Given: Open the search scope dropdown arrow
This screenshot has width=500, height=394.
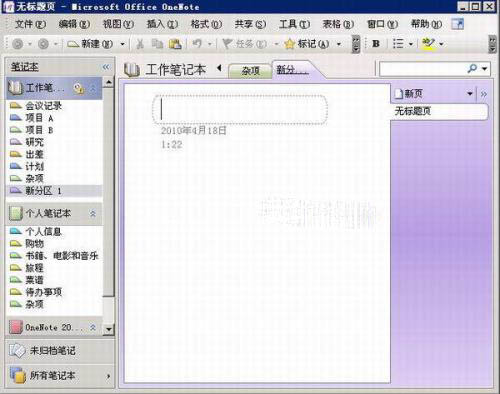Looking at the screenshot, I should [x=484, y=69].
